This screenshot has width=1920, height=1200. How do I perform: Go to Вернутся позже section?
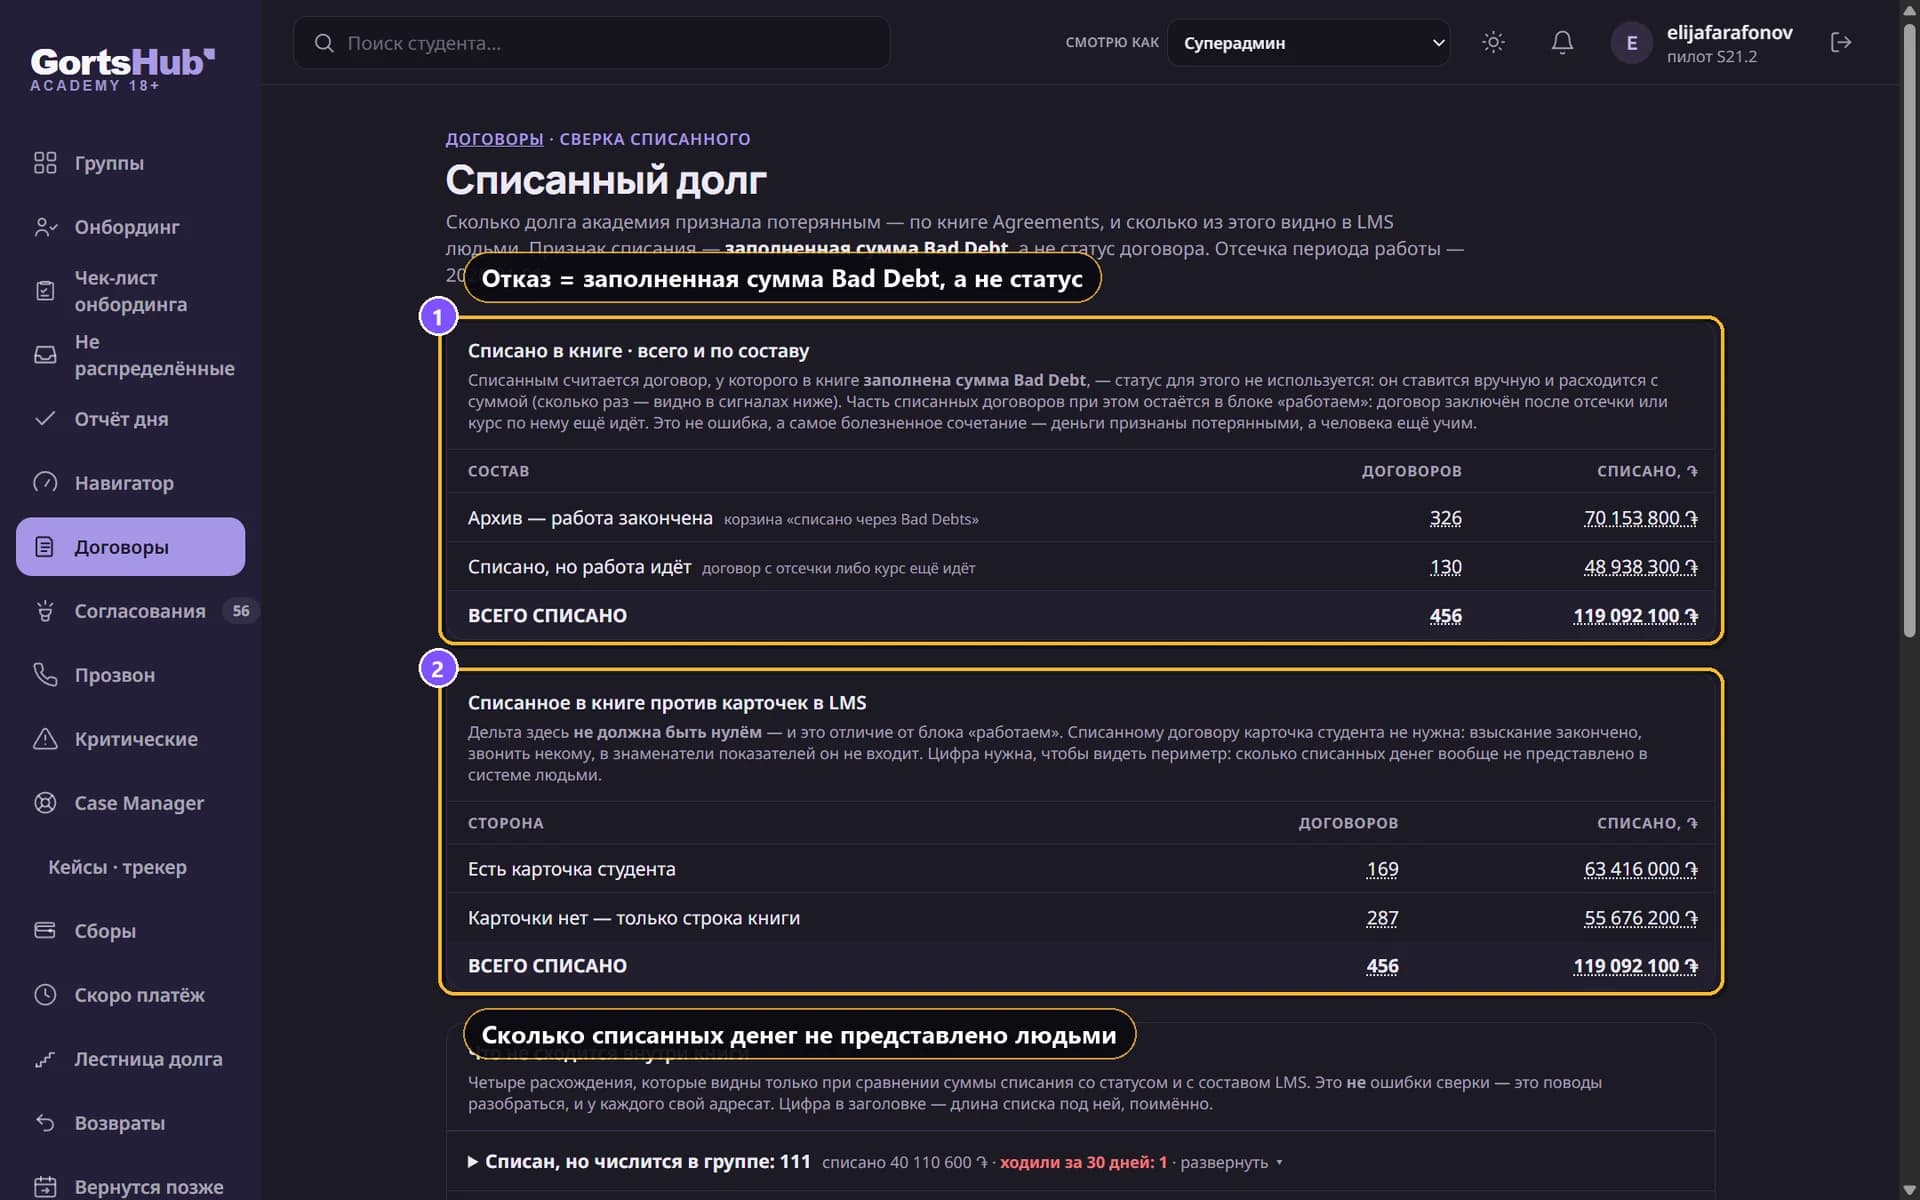(130, 1187)
